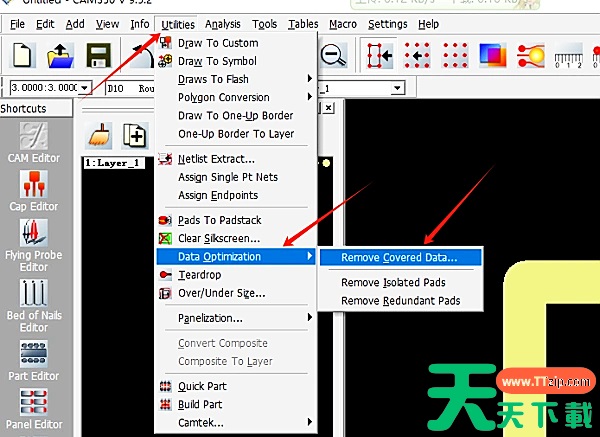Viewport: 600px width, 437px height.
Task: Open the Edit menu
Action: 45,24
